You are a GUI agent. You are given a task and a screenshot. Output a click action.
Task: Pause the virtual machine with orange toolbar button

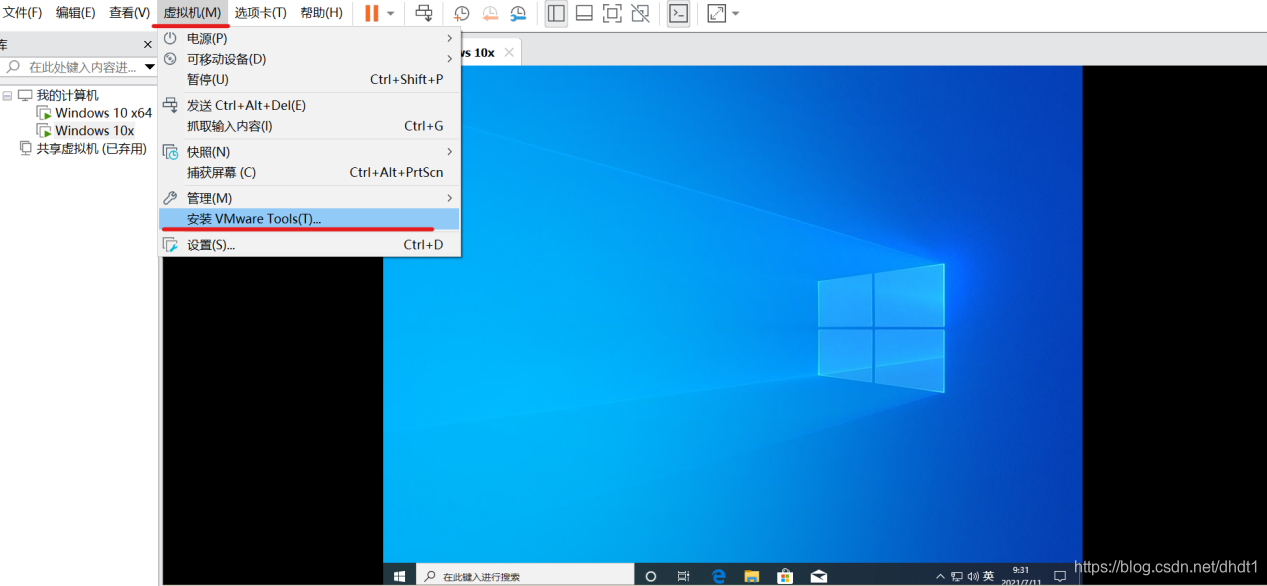(x=371, y=13)
